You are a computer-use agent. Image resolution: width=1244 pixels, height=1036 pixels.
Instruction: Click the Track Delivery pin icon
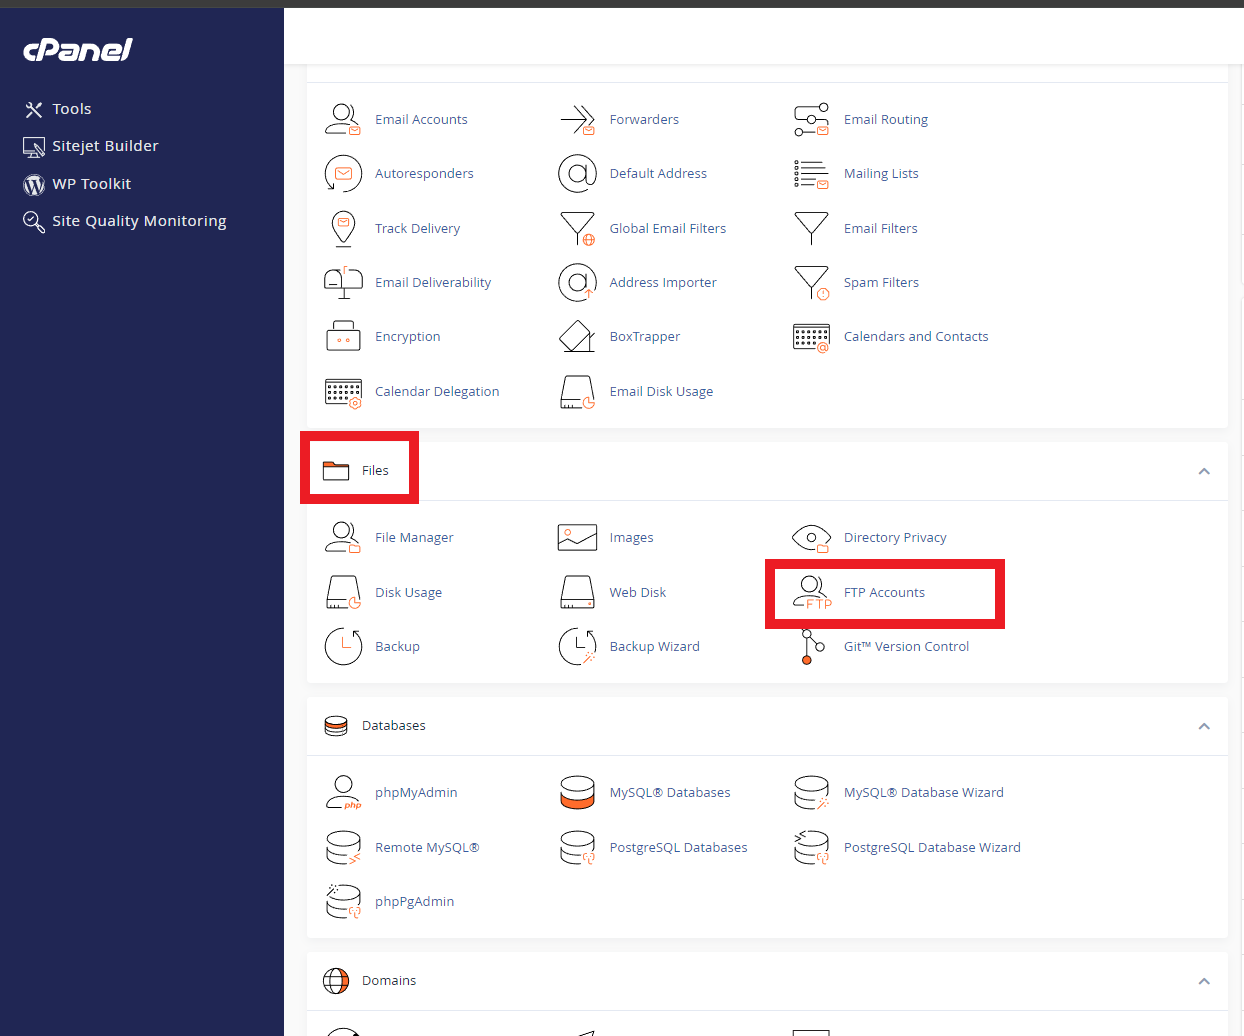(343, 228)
